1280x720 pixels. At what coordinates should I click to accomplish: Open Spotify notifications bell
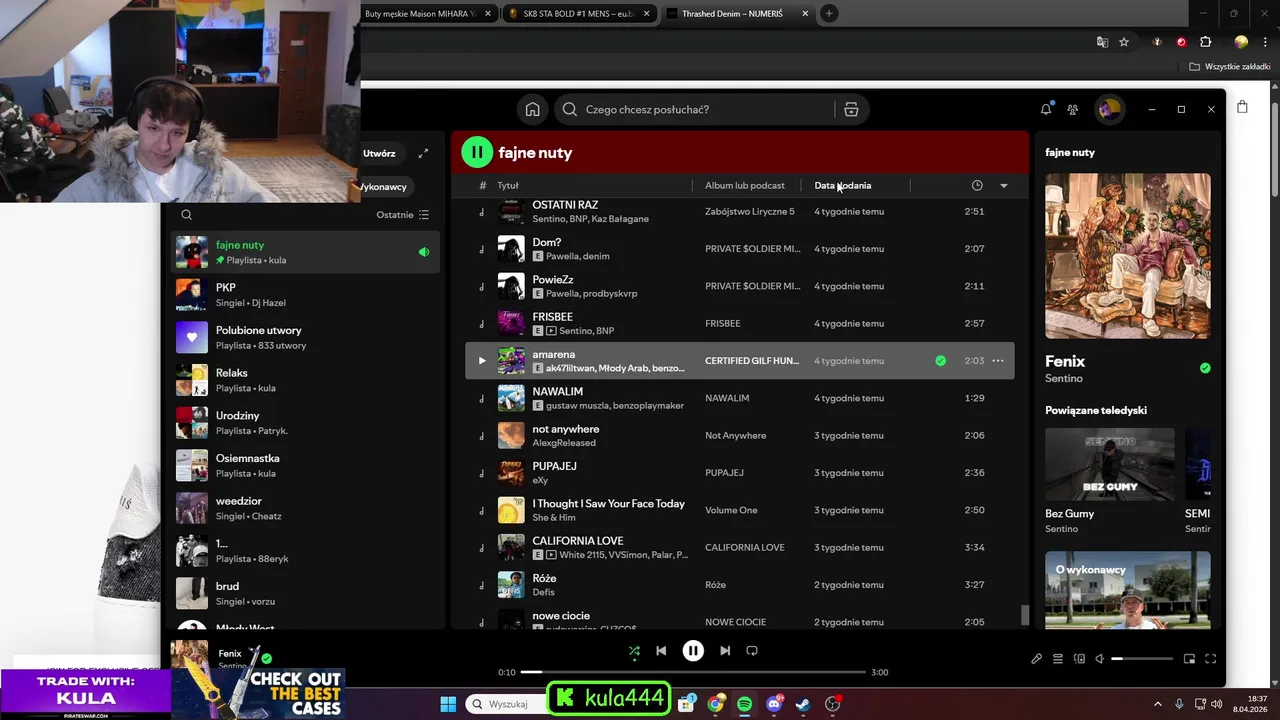click(1046, 109)
